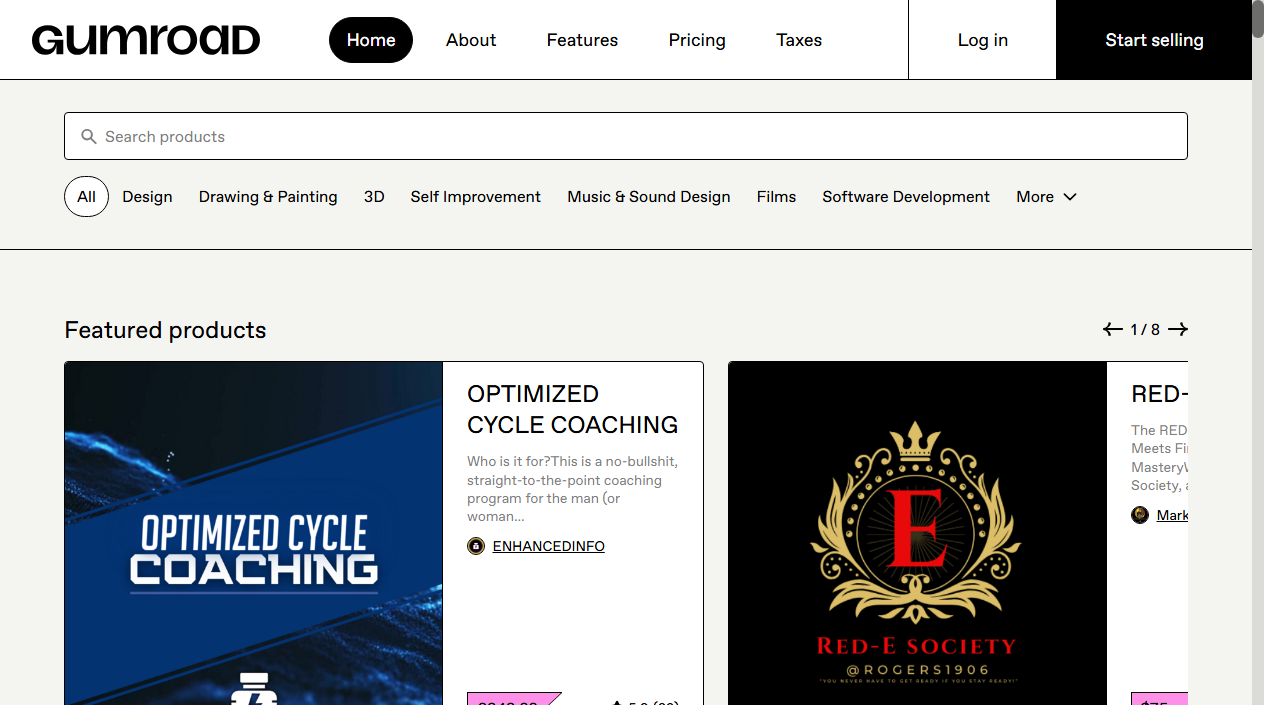Open the Self Improvement category
This screenshot has height=705, width=1264.
pos(476,197)
